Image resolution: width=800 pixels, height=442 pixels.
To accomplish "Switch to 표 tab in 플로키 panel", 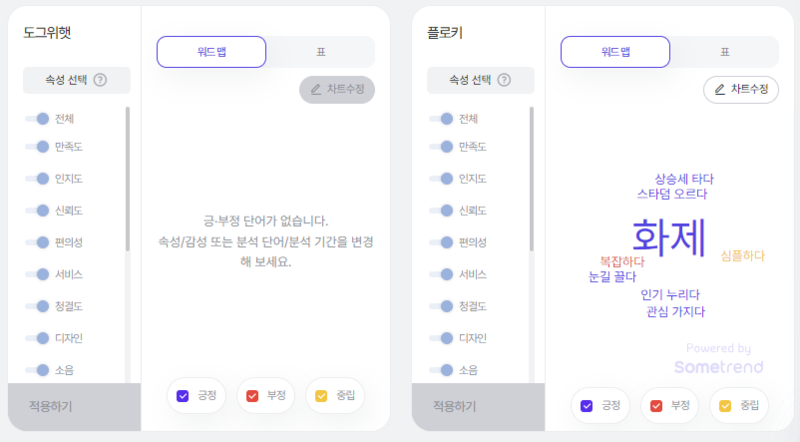I will click(x=724, y=52).
